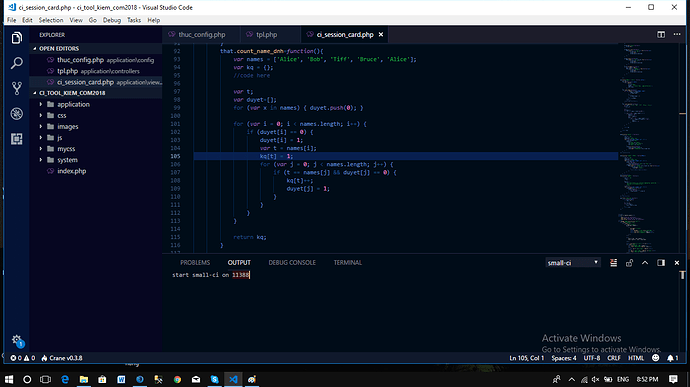Maximize the bottom panel with the chevron
690x387 pixels.
pyautogui.click(x=645, y=263)
